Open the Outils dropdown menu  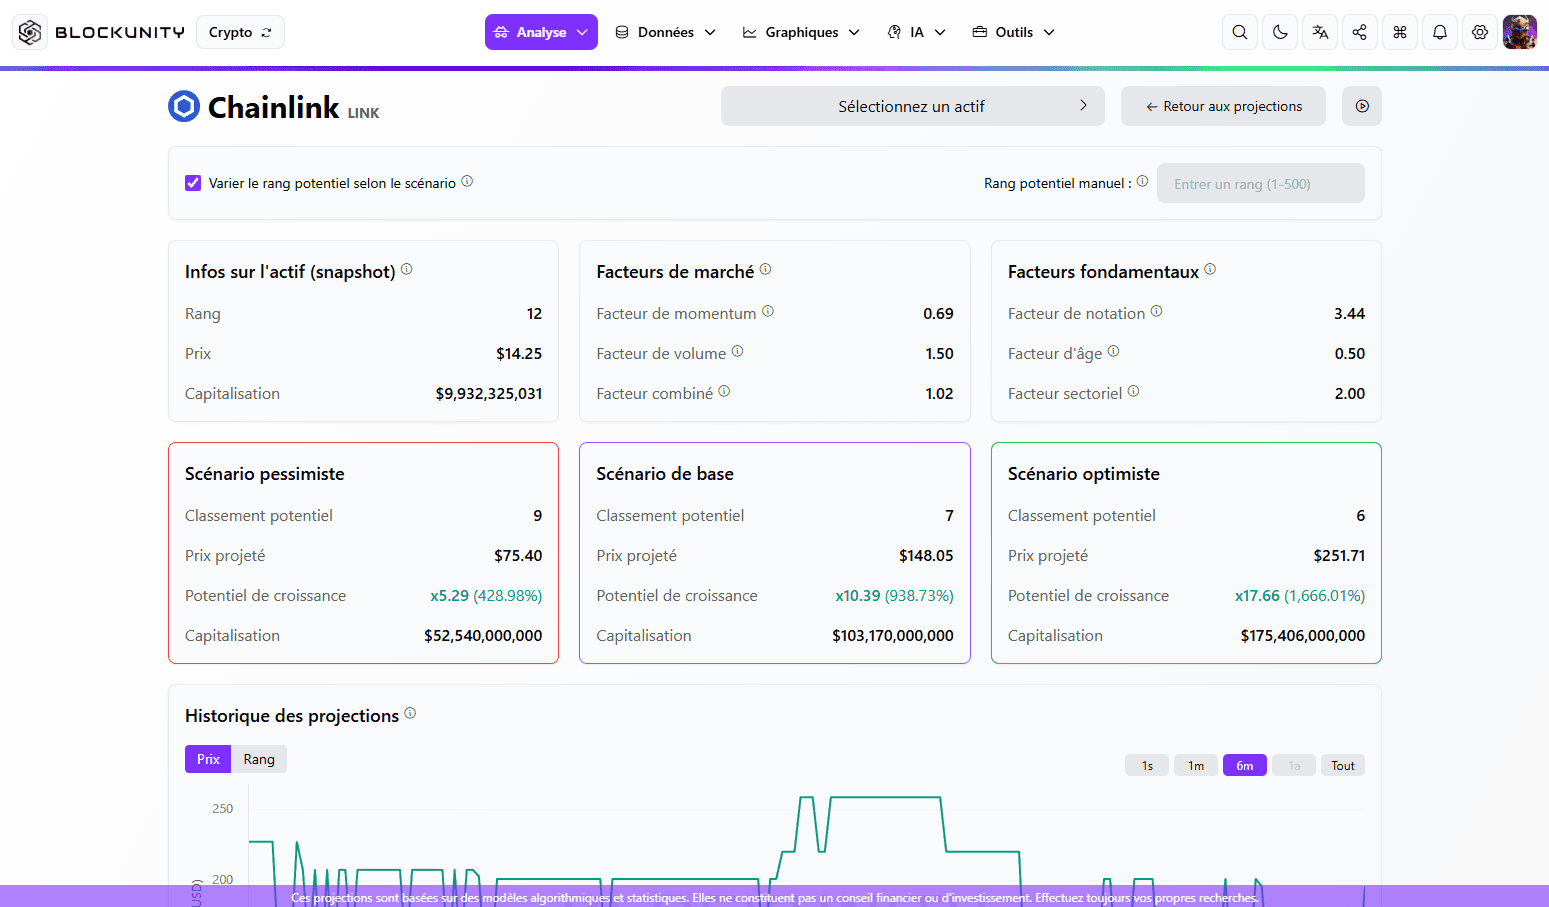[1014, 32]
